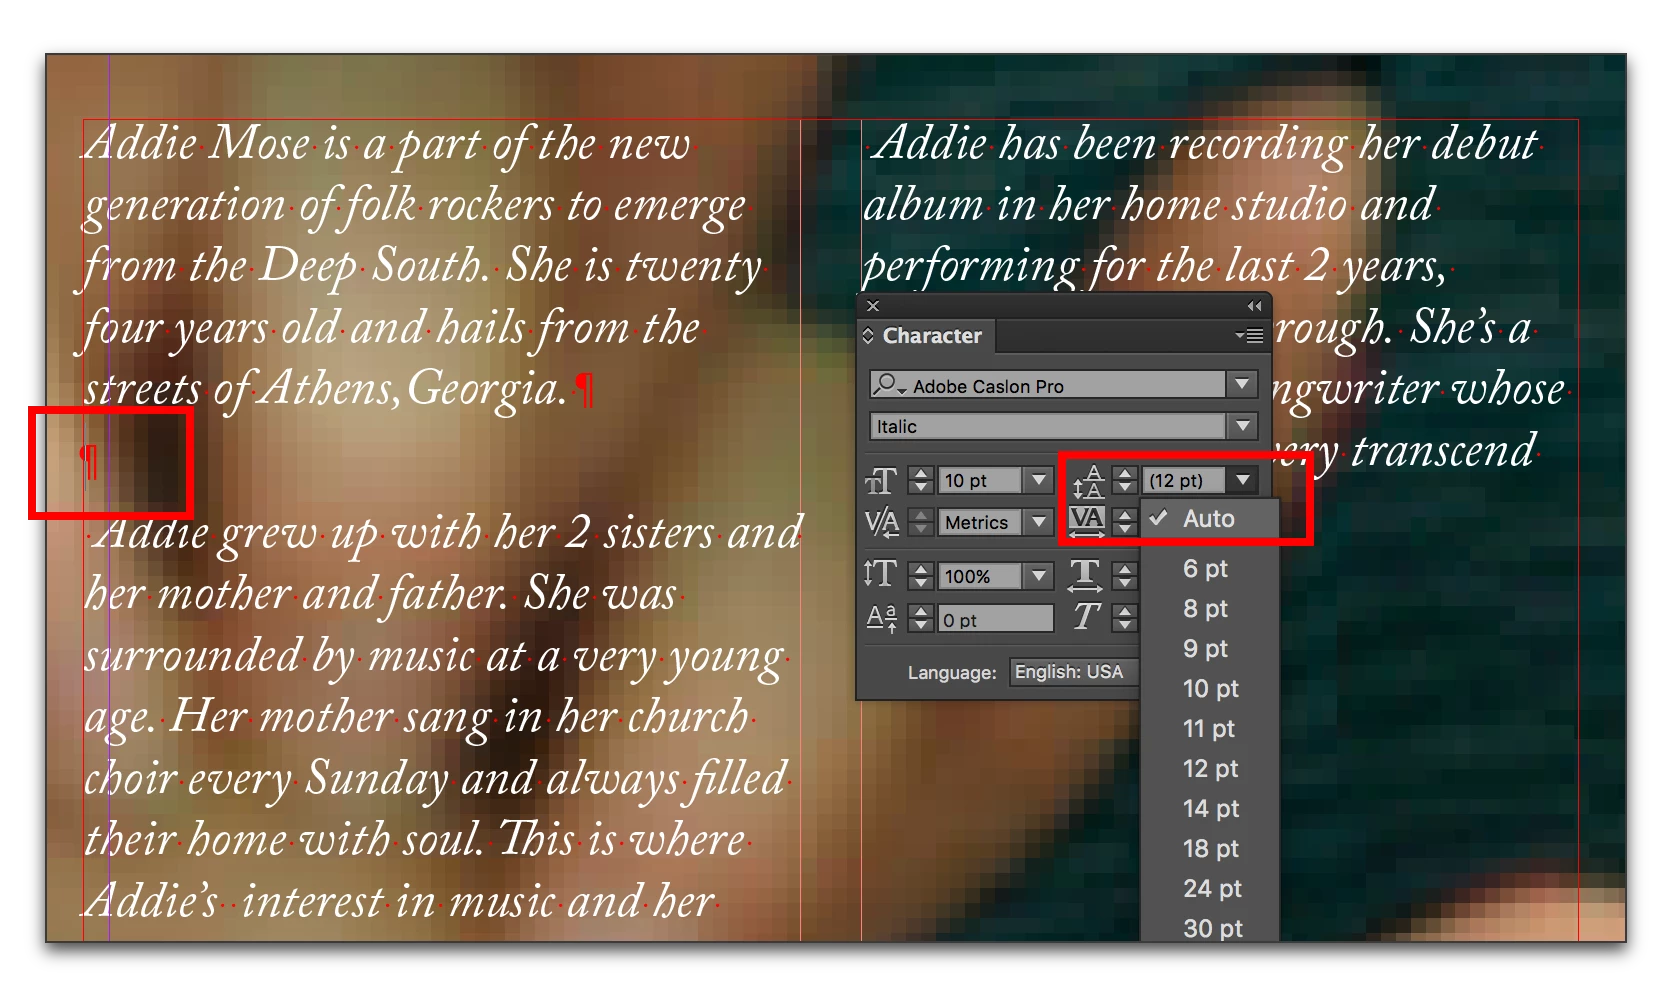Viewport: 1673px width, 995px height.
Task: Edit the 10 pt font size field
Action: [x=980, y=481]
